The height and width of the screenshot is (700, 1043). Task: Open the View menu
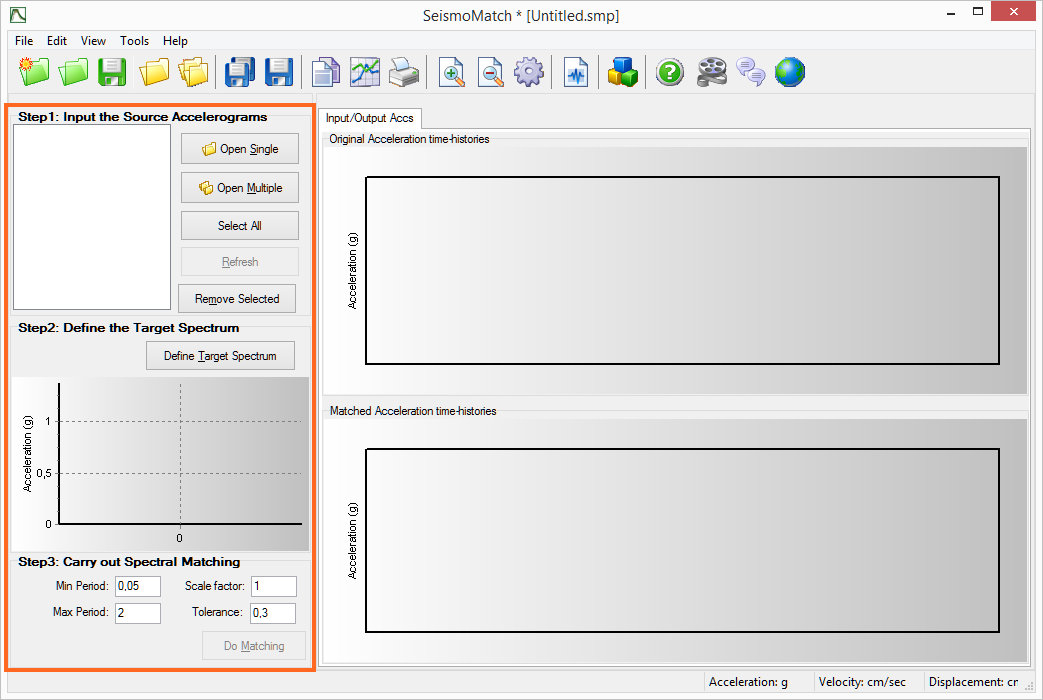[x=93, y=41]
